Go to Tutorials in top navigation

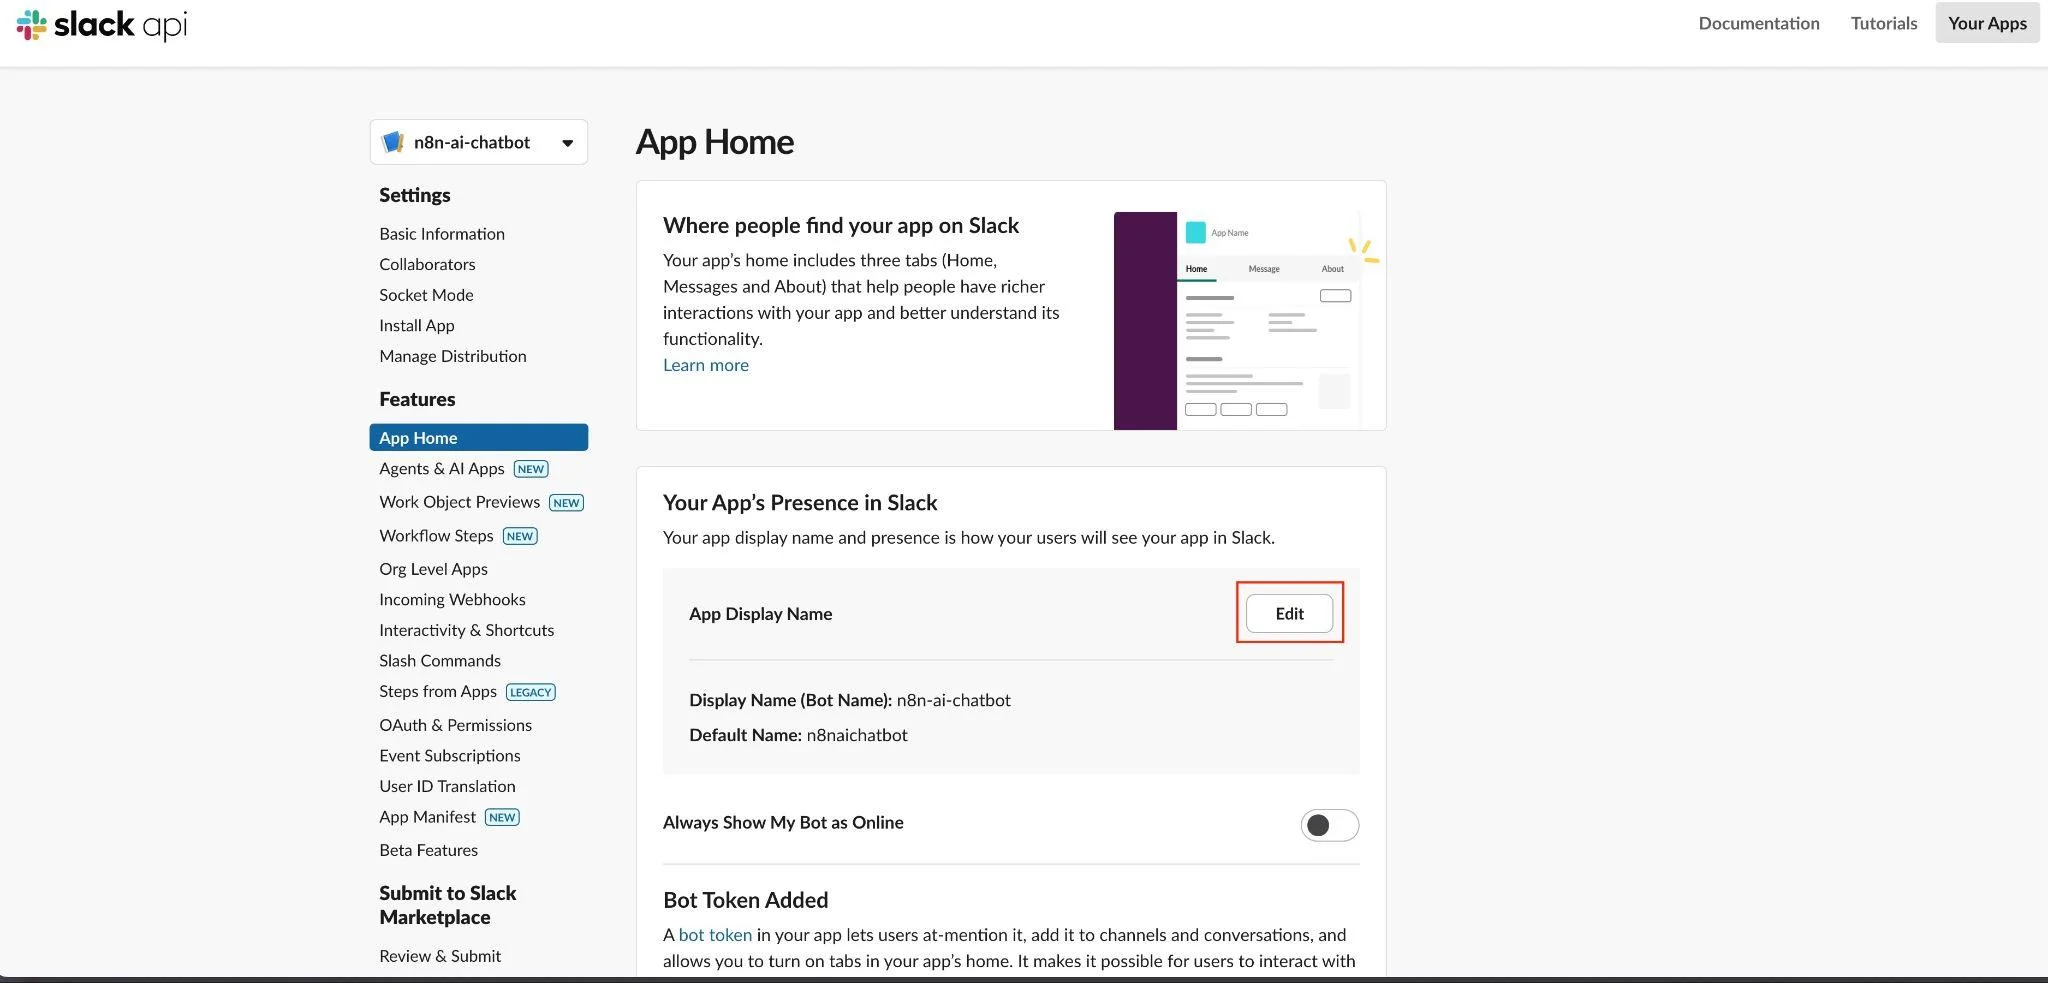pyautogui.click(x=1883, y=23)
